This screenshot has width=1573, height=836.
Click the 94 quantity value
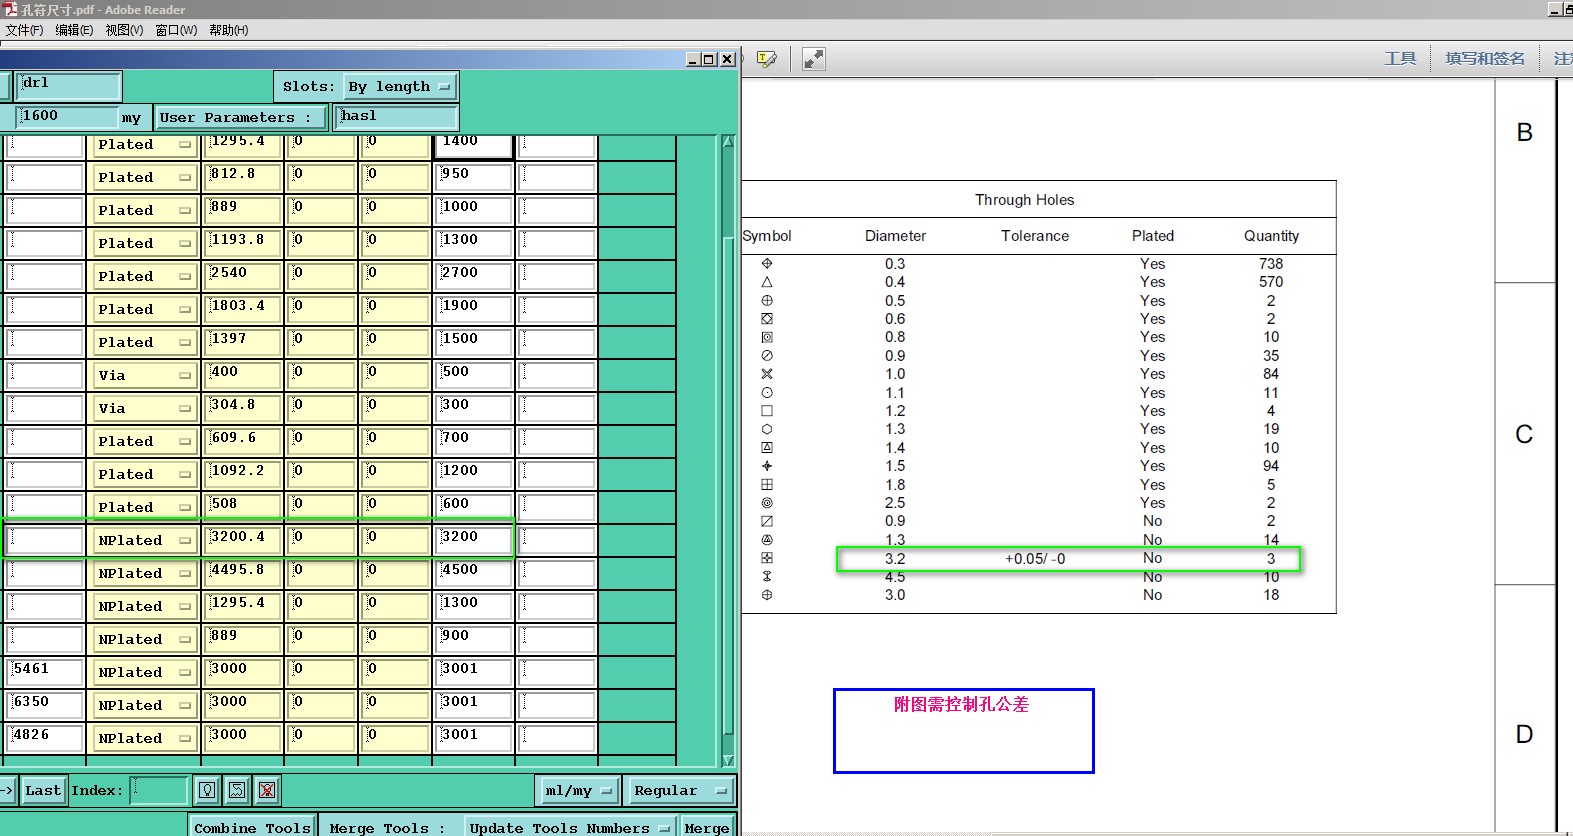coord(1271,466)
